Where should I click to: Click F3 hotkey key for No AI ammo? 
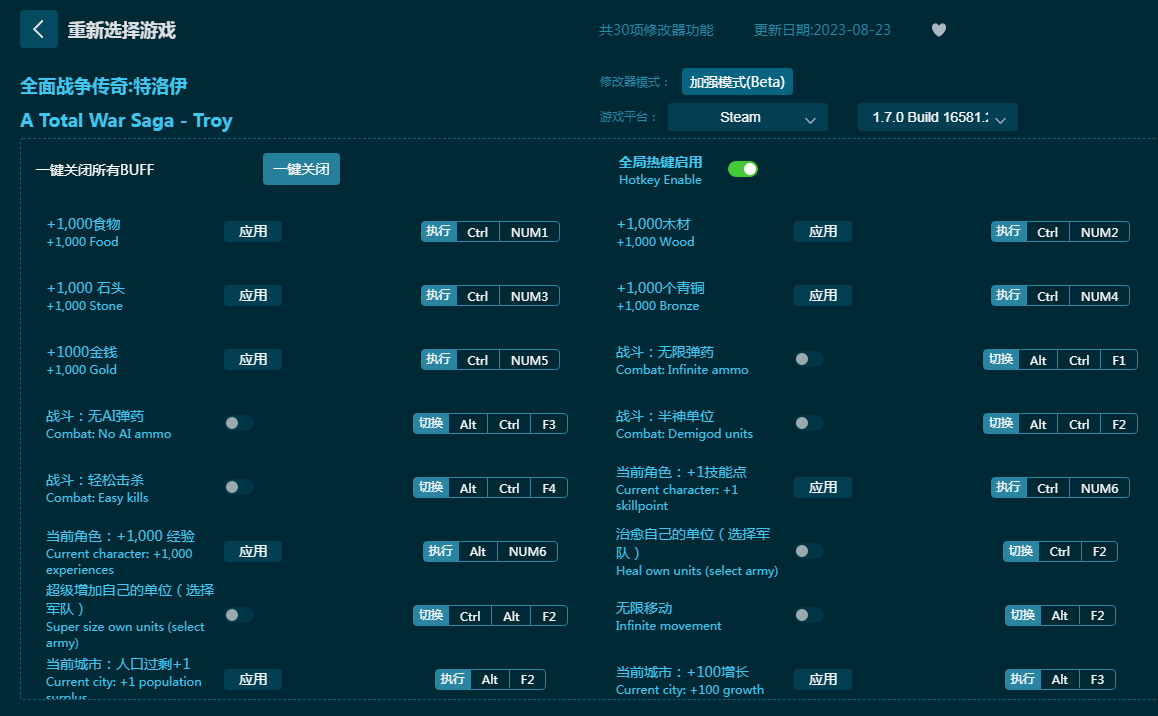point(549,424)
